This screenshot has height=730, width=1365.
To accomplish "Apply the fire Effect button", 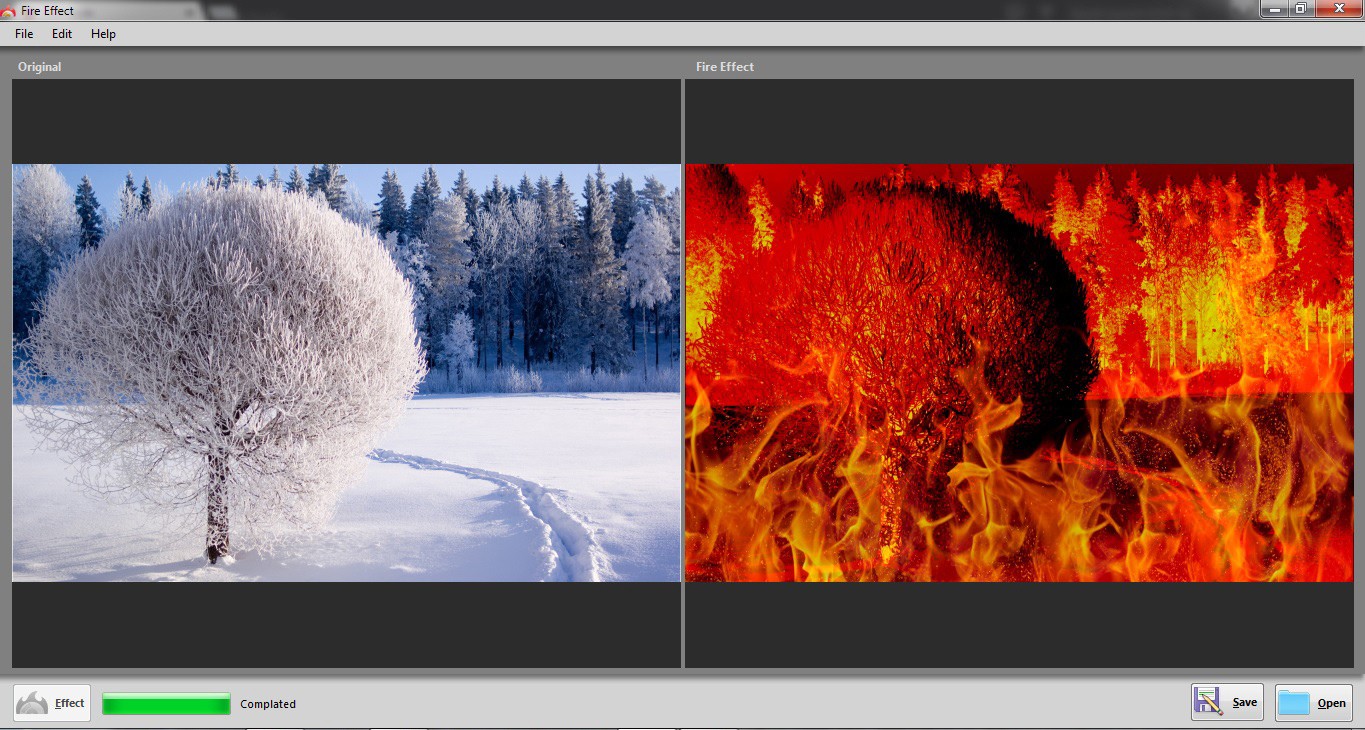I will (52, 703).
